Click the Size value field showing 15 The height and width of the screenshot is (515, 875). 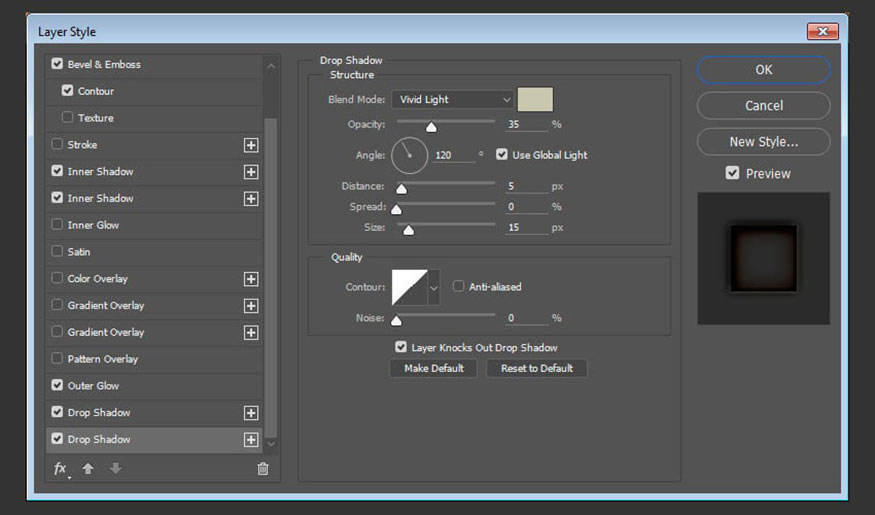(x=526, y=228)
